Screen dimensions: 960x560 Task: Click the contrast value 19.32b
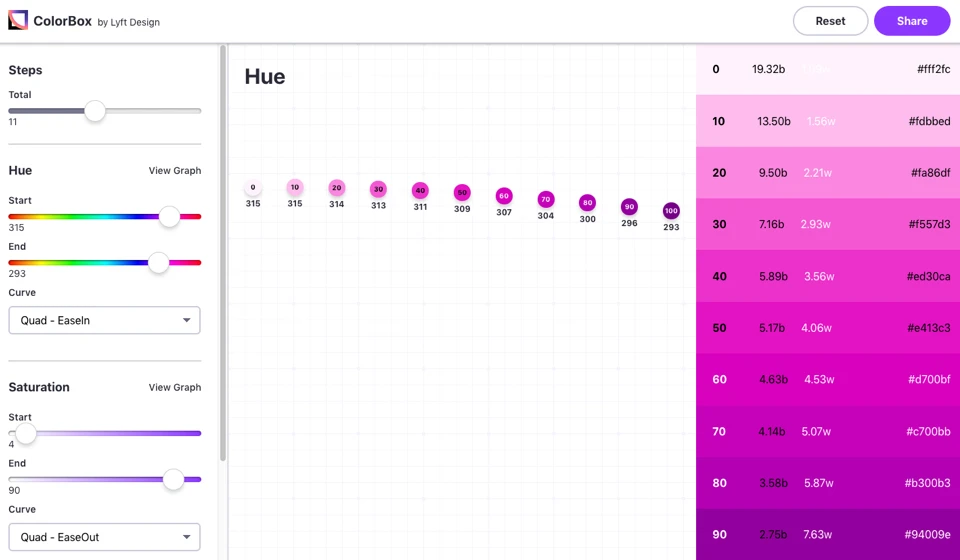[768, 69]
